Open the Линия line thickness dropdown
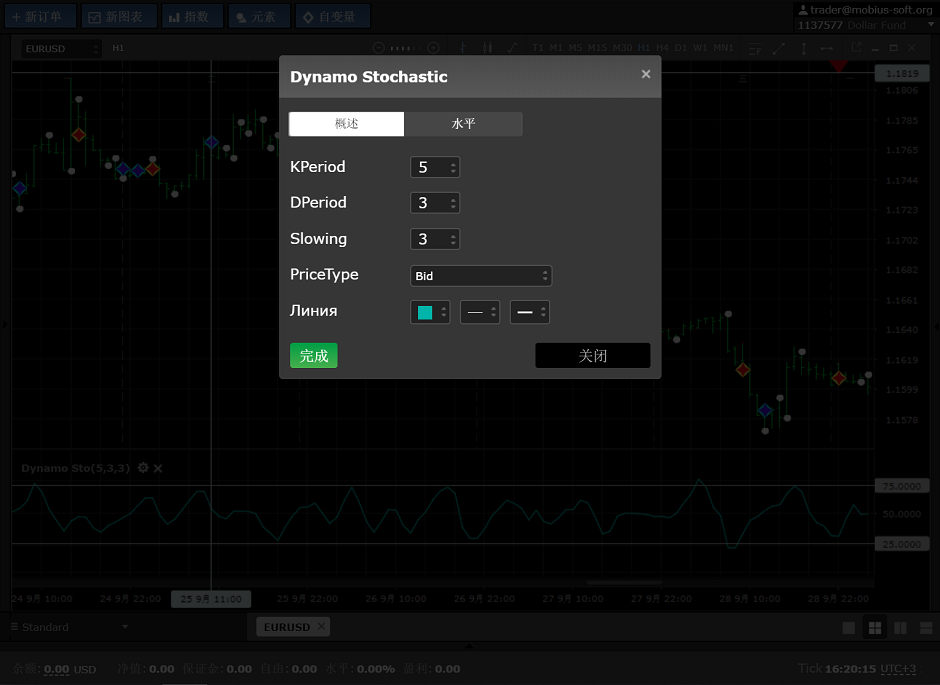 click(x=529, y=312)
